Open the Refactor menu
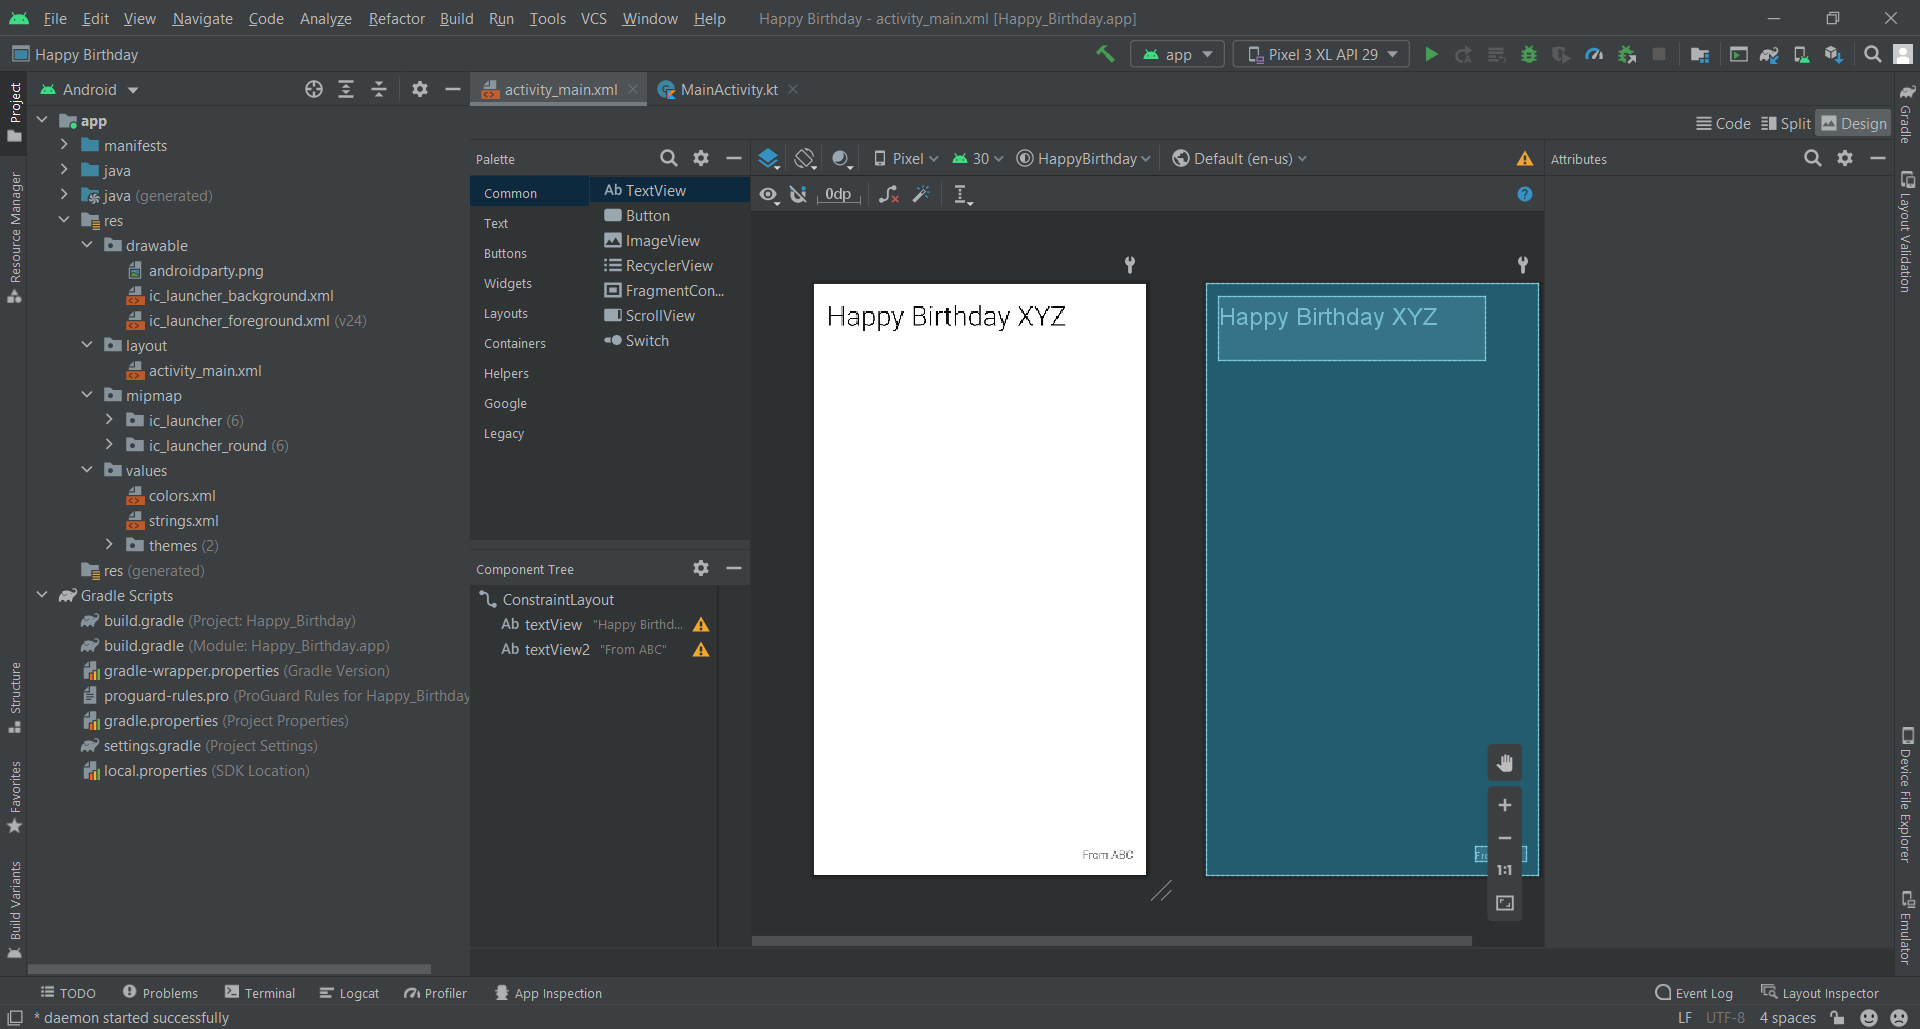Viewport: 1920px width, 1029px height. point(396,18)
